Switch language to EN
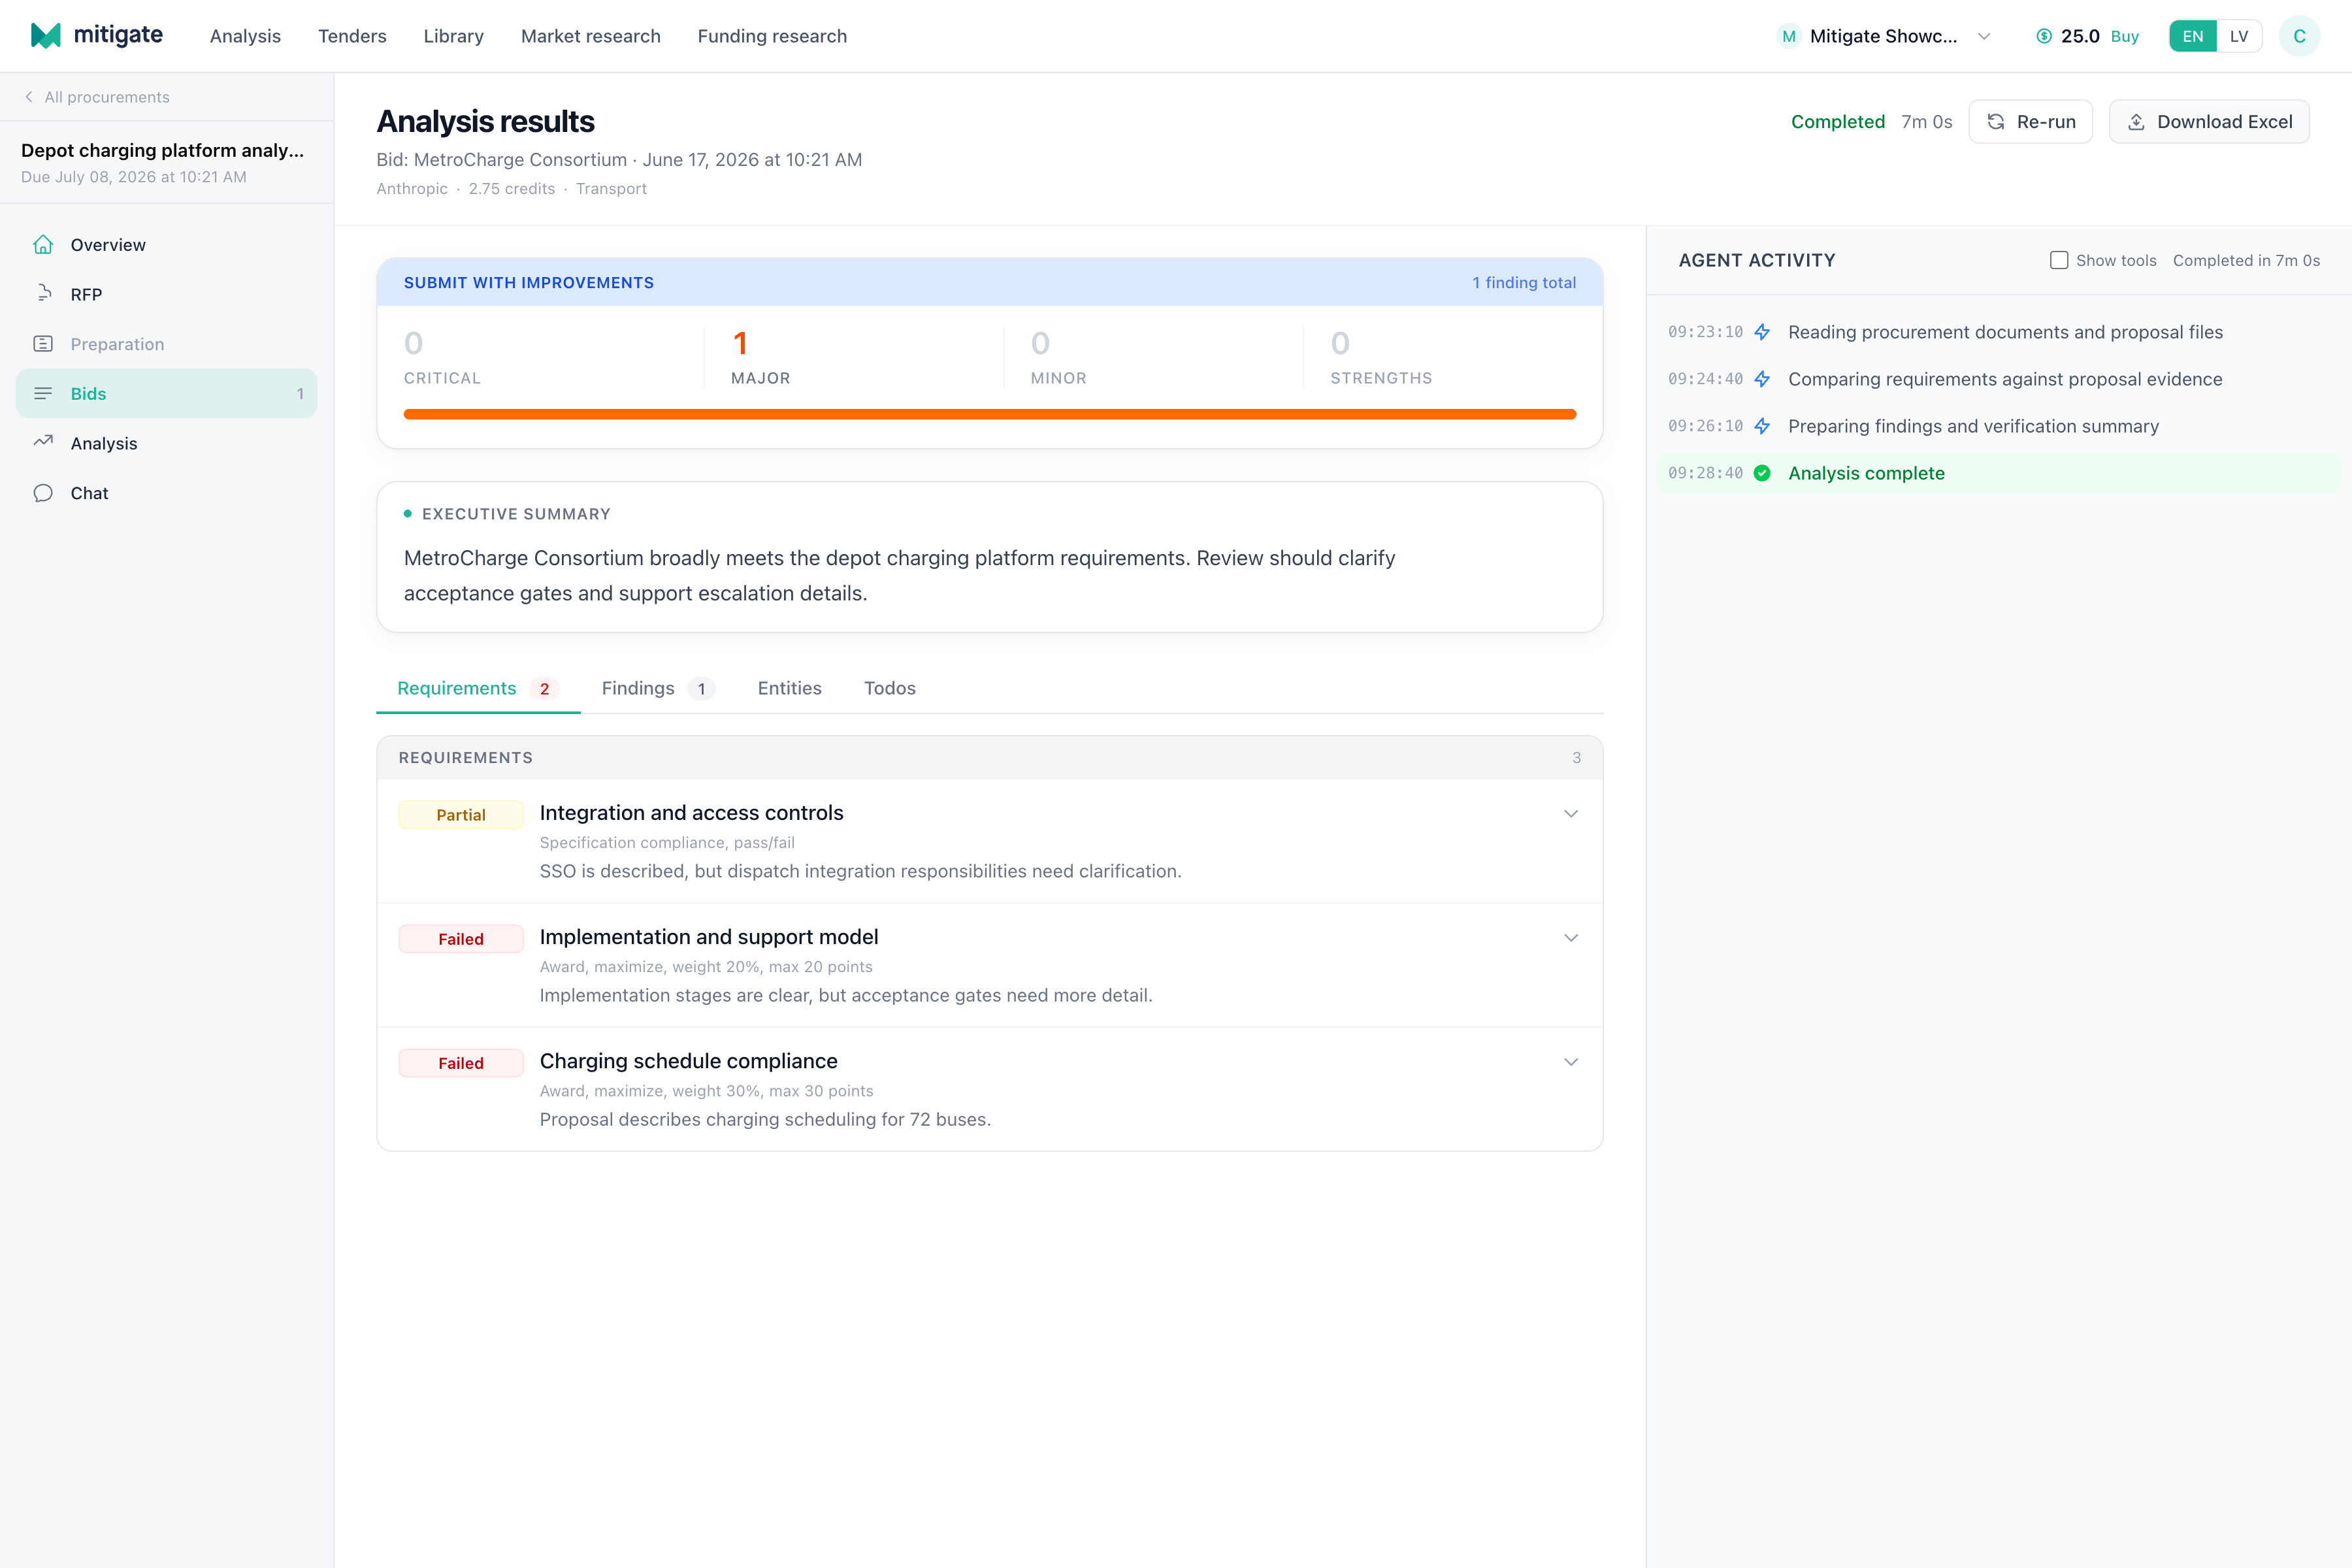Viewport: 2352px width, 1568px height. 2192,36
